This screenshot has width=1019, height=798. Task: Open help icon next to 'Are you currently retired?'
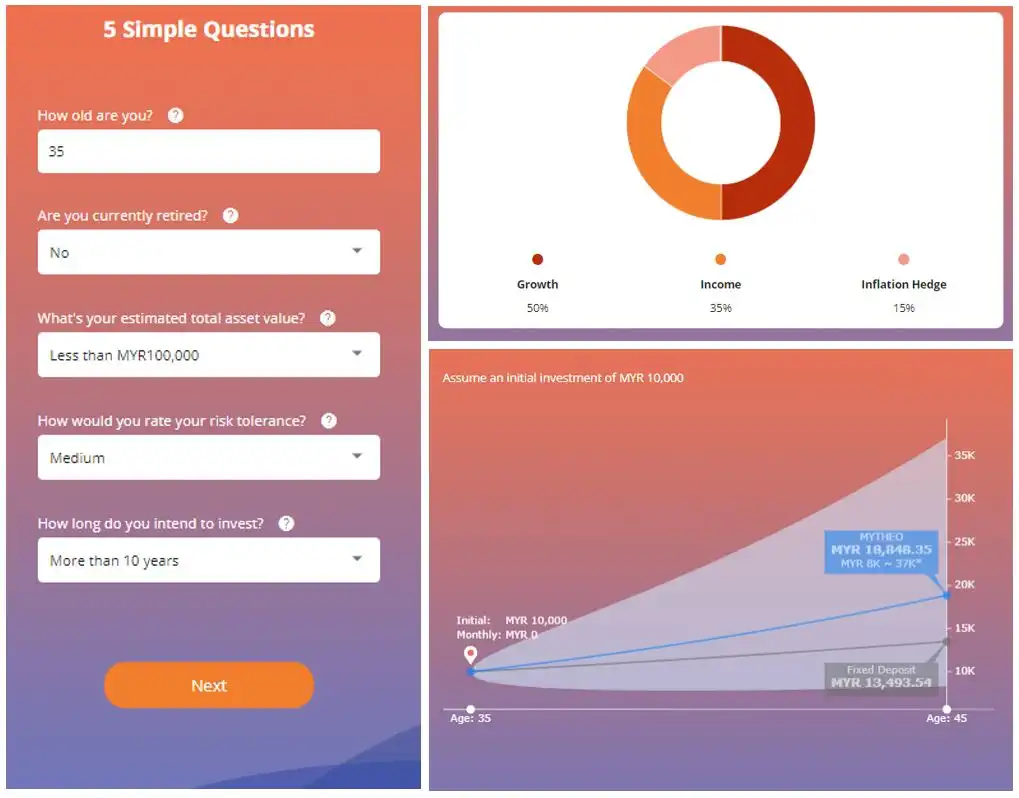point(230,215)
